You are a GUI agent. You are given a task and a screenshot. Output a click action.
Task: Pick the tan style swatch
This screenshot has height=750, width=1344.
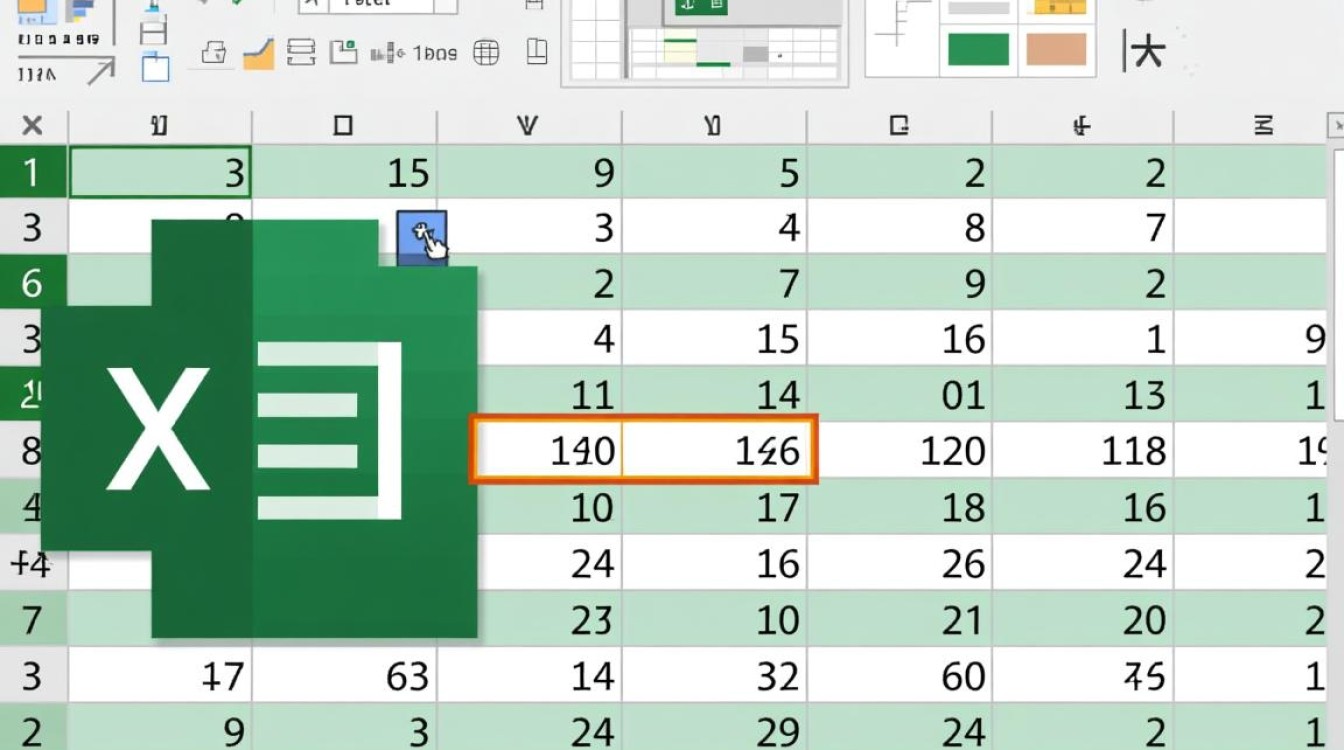[x=1056, y=49]
